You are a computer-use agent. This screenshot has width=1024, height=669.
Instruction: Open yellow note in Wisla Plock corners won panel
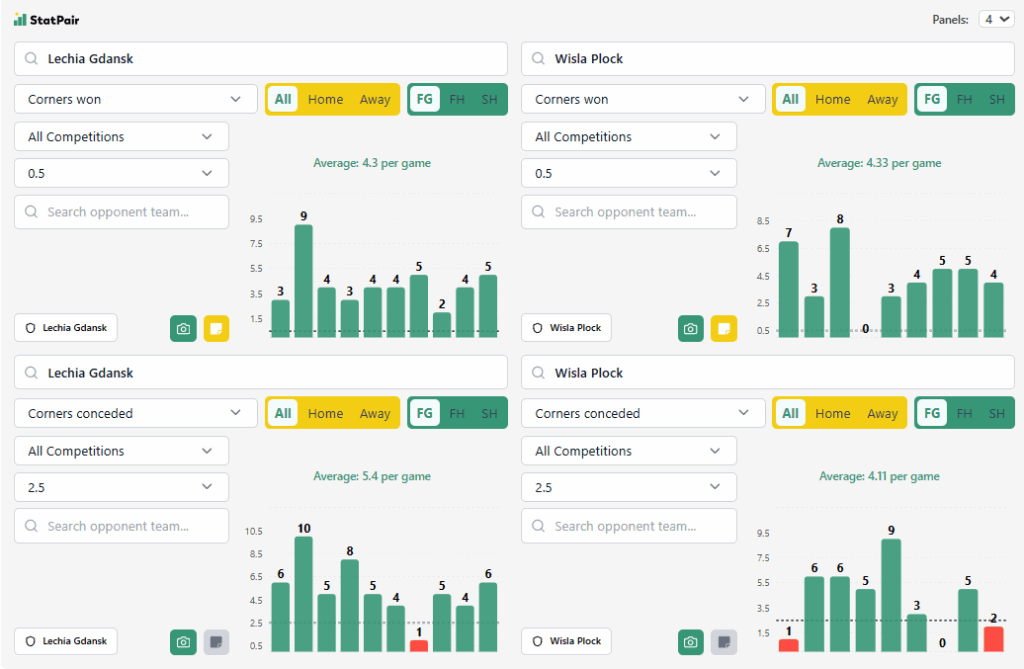click(x=723, y=328)
